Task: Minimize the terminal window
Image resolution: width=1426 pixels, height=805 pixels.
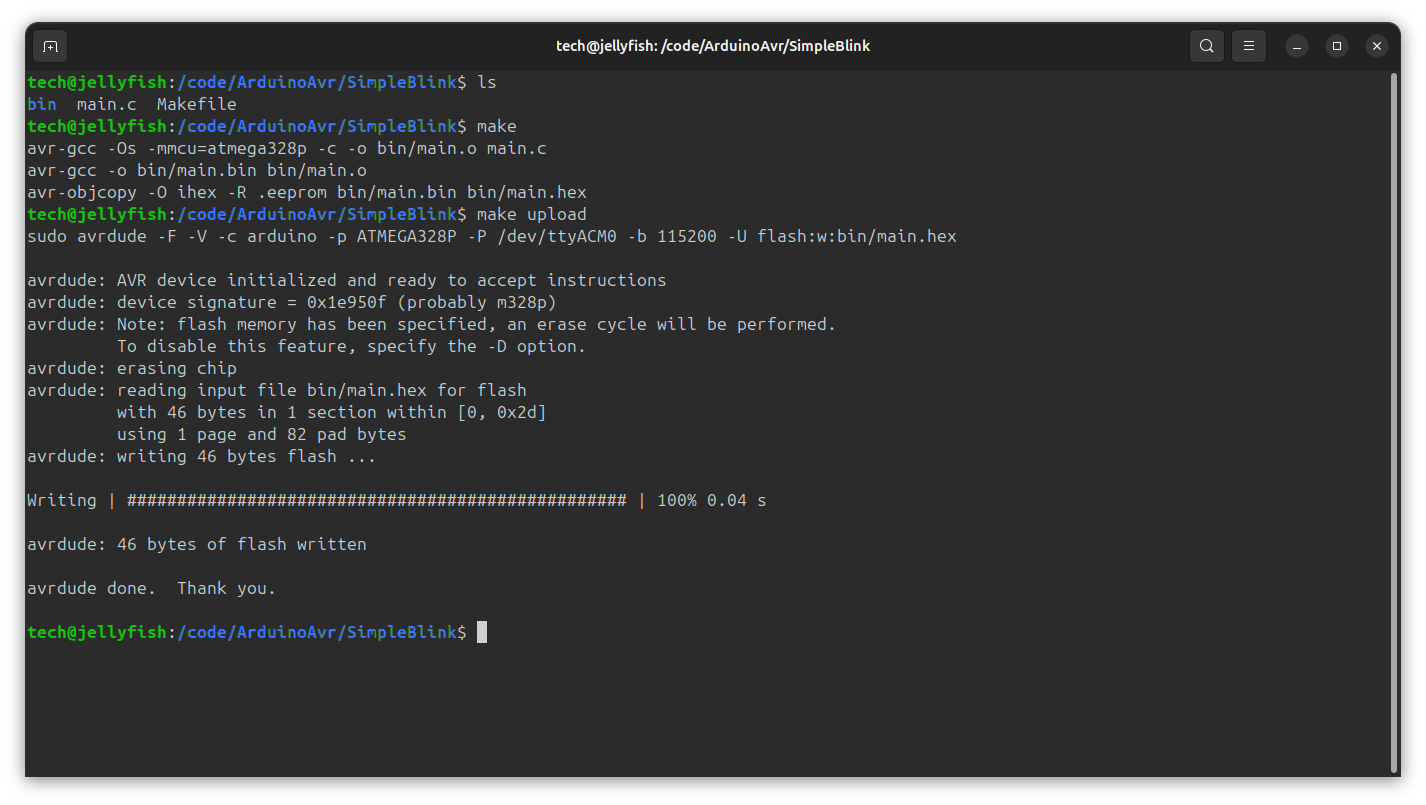Action: [x=1297, y=46]
